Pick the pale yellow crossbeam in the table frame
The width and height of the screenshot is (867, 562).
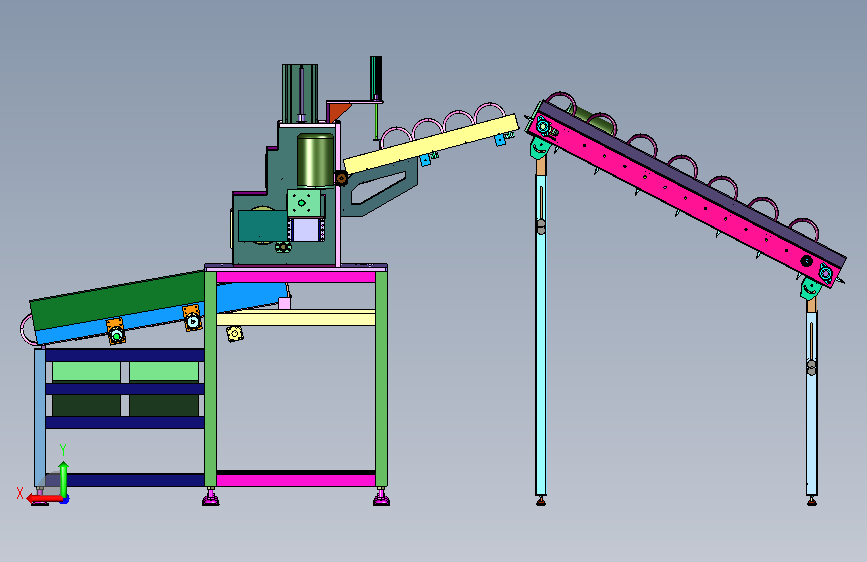[296, 318]
